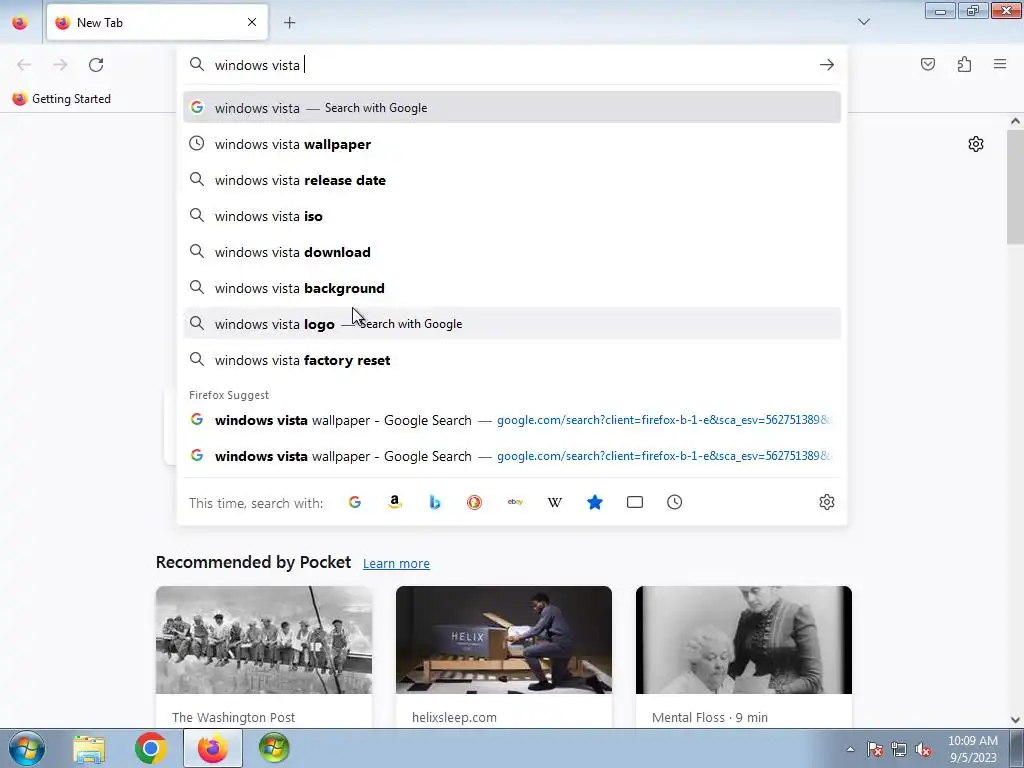Open search settings gear in dropdown

coord(827,502)
